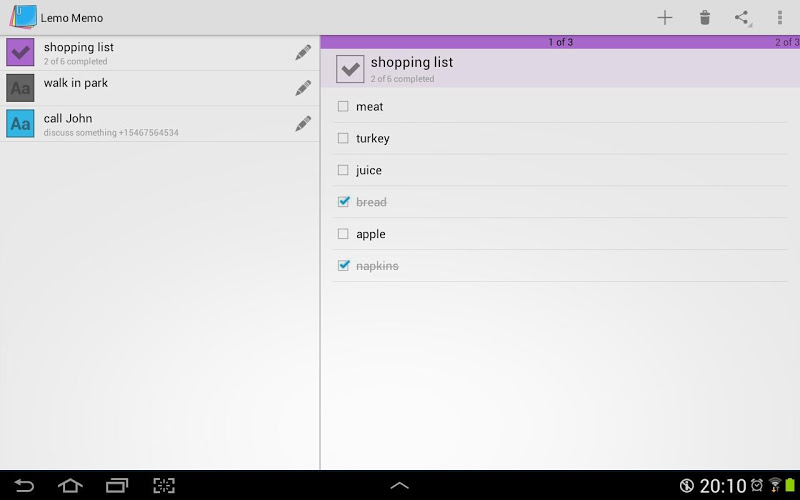The height and width of the screenshot is (500, 800).
Task: Tap the green battery icon
Action: (x=790, y=485)
